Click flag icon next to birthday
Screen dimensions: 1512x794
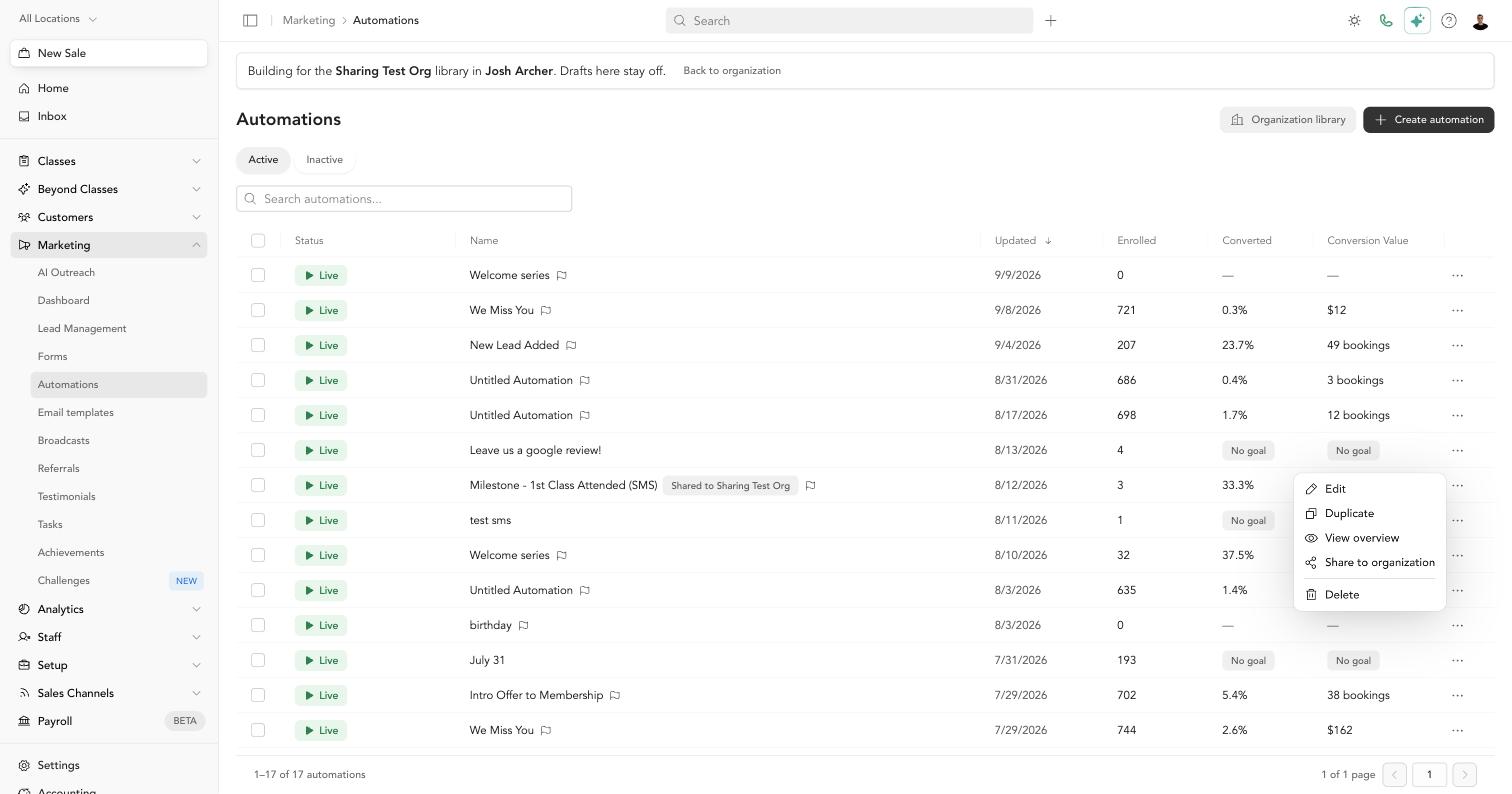coord(523,625)
